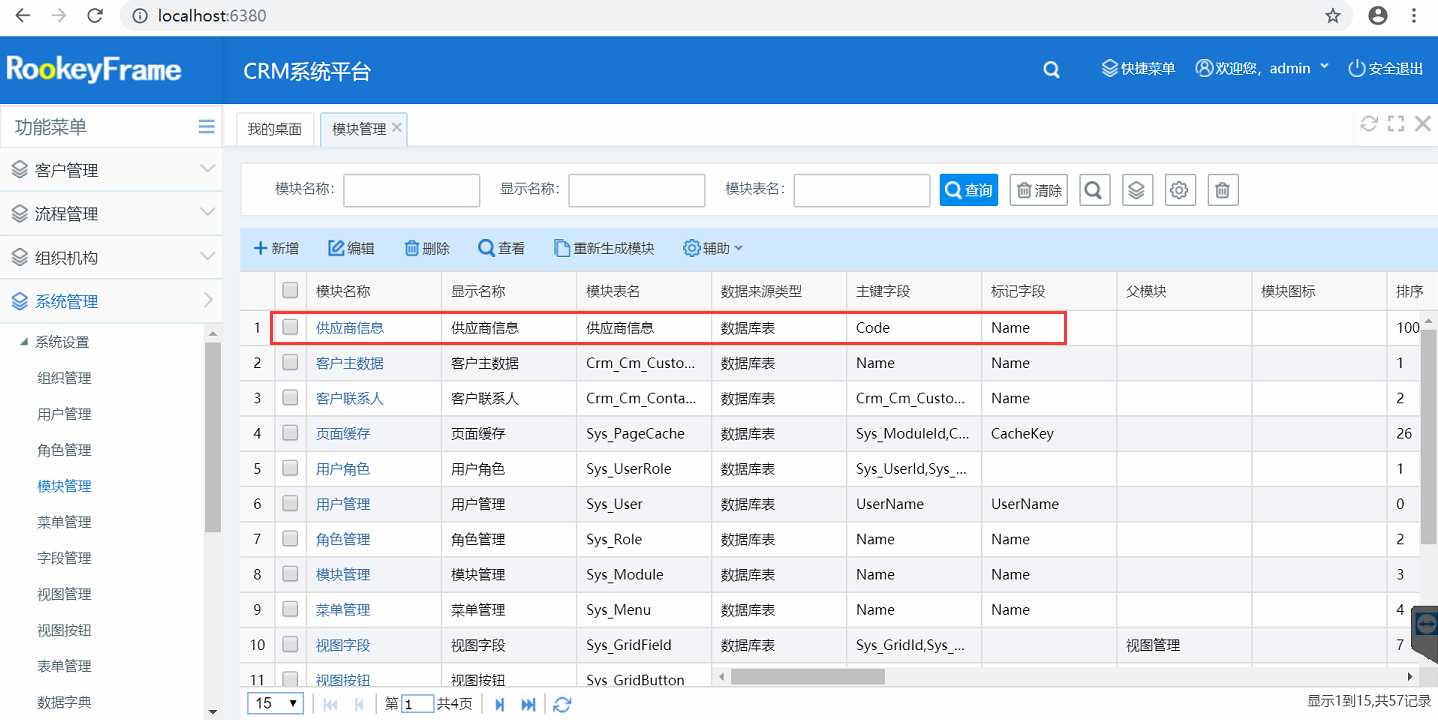Bookmark page with browser star icon
This screenshot has height=720, width=1438.
pos(1333,16)
